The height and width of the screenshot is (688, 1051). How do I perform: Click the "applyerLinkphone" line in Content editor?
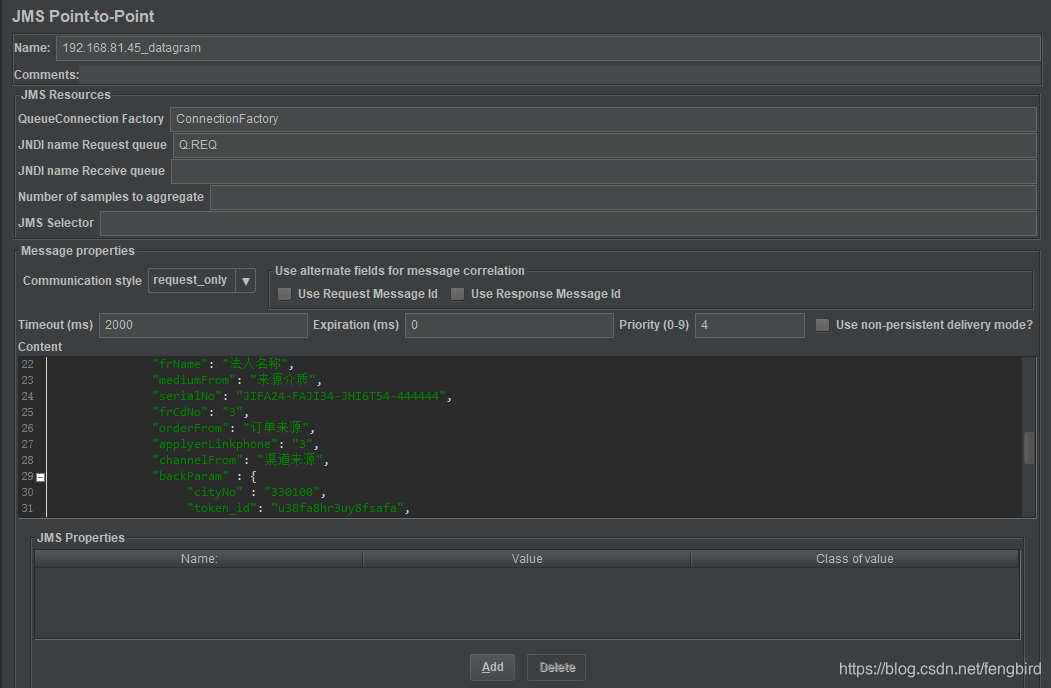click(235, 444)
